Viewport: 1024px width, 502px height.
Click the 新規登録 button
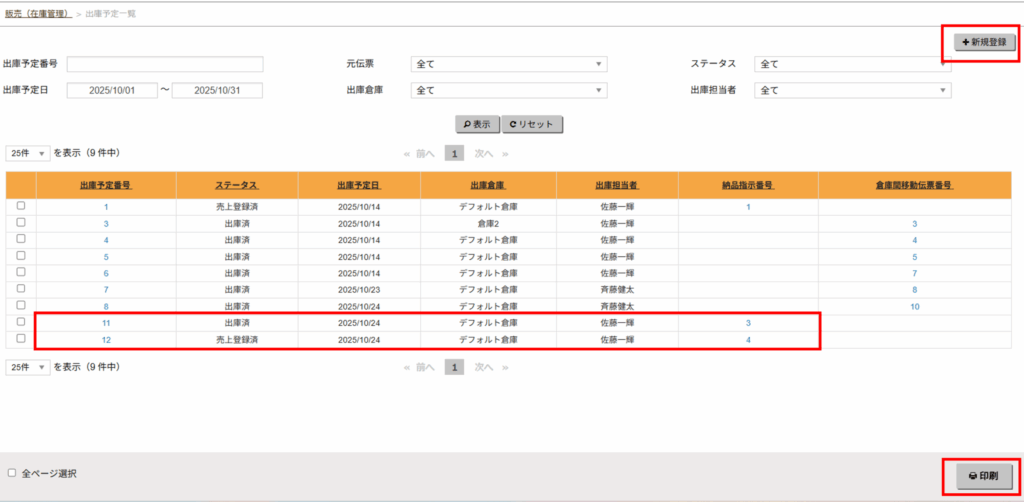click(984, 42)
